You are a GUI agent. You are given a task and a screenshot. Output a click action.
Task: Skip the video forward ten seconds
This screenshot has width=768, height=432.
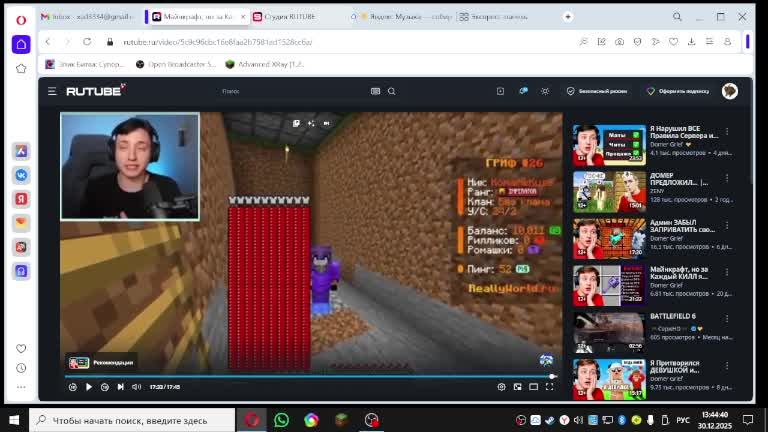[x=104, y=387]
